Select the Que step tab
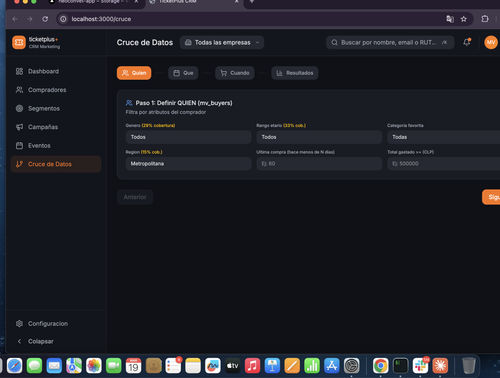 [183, 73]
